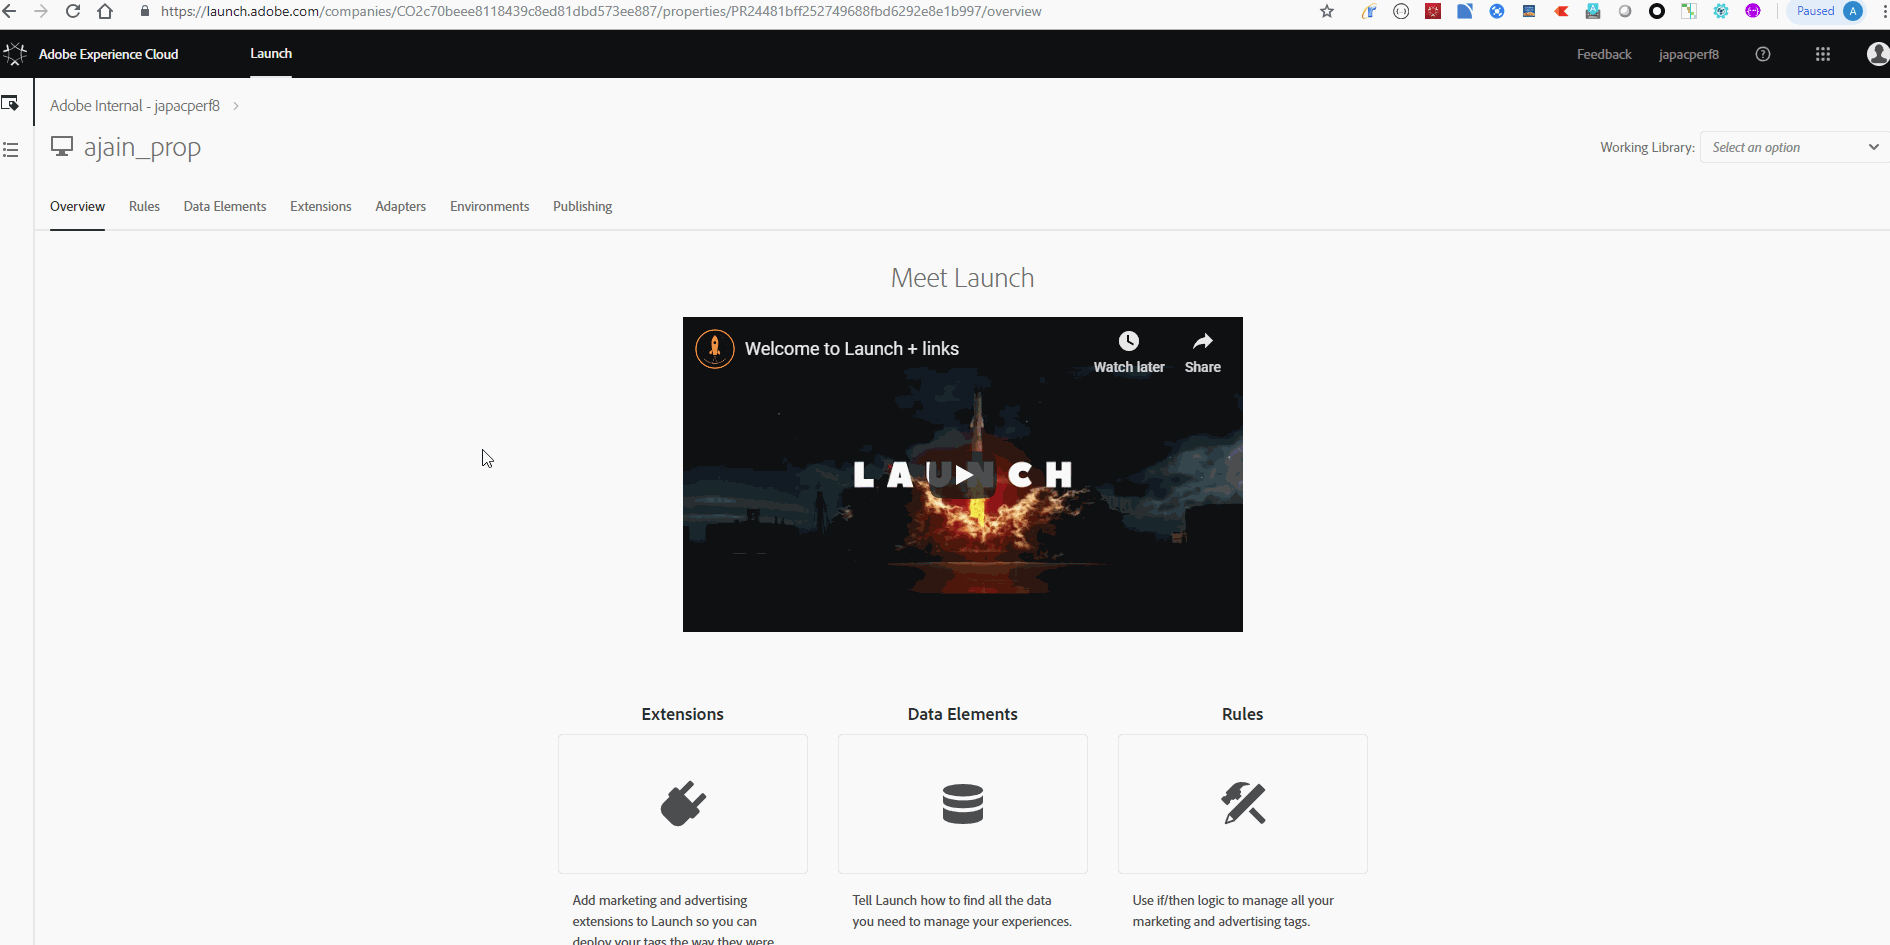Click the Rules card heading
Viewport: 1890px width, 945px height.
click(x=1243, y=714)
